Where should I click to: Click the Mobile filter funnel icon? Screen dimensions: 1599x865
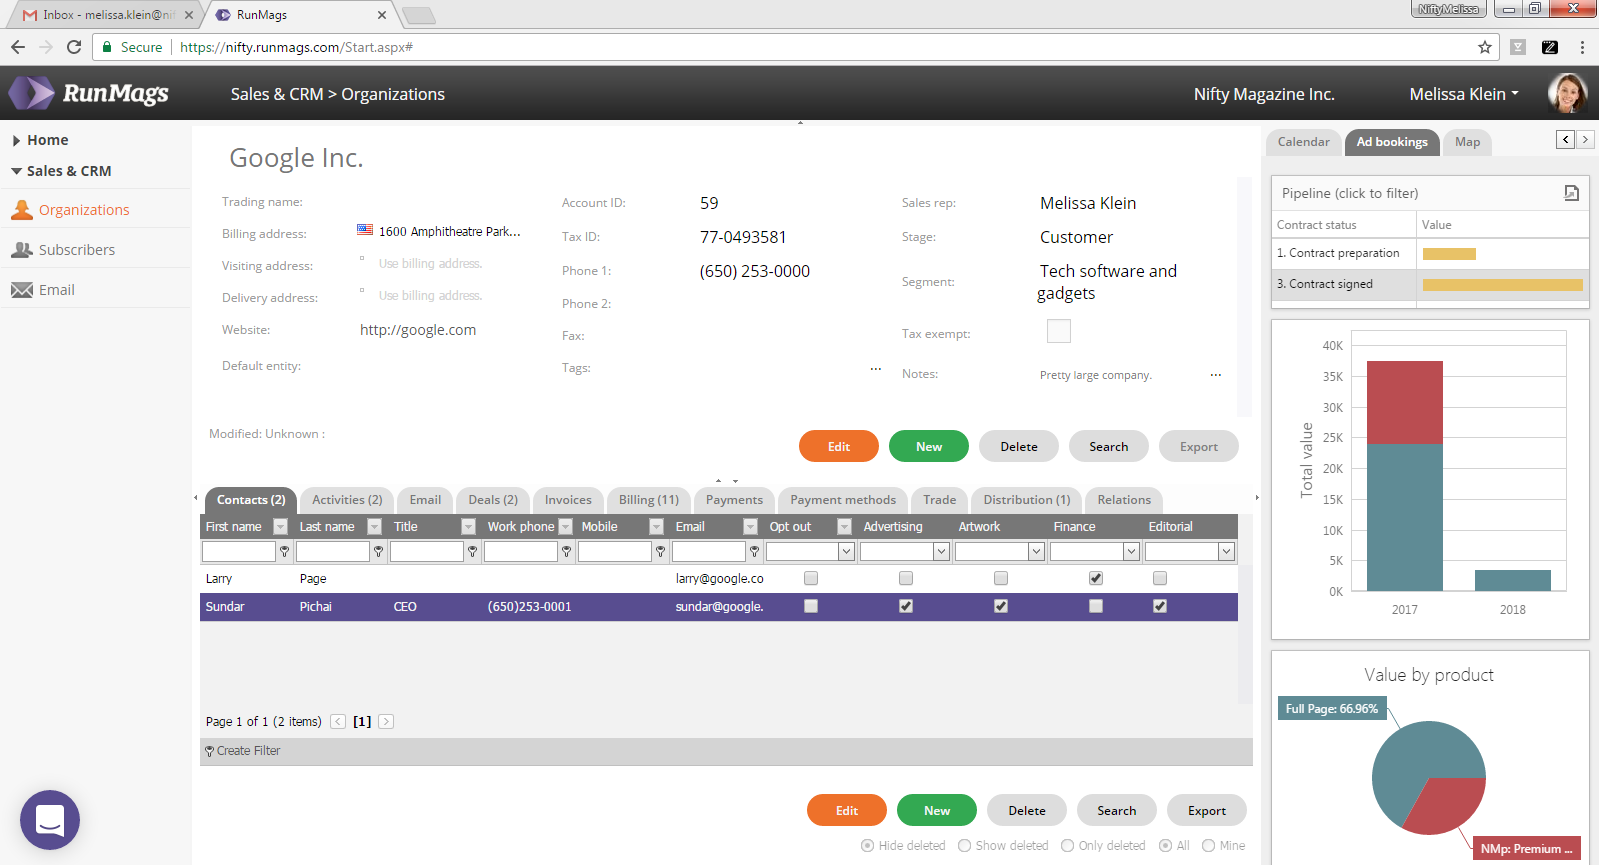(660, 551)
